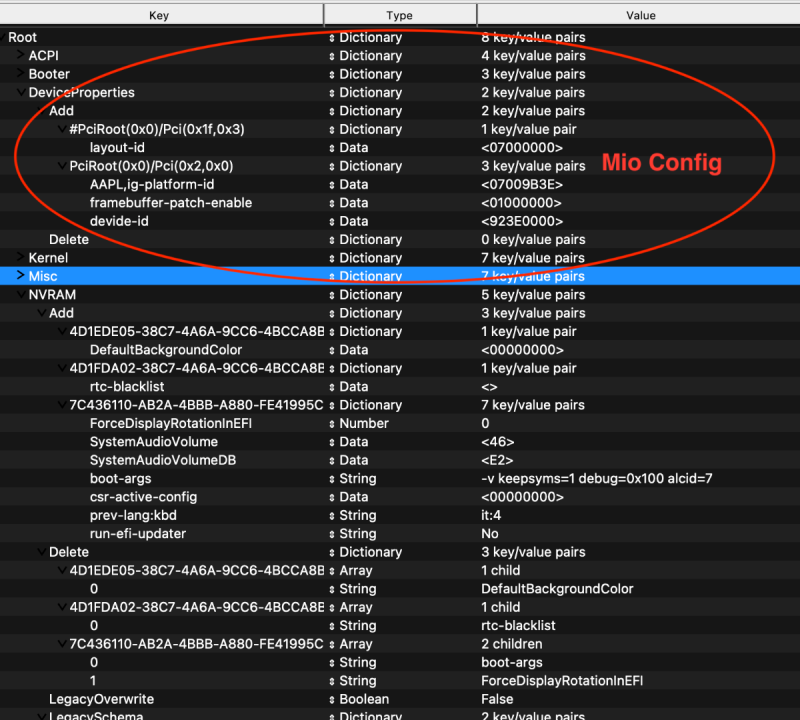Expand the Kernel dictionary
This screenshot has width=800, height=720.
point(22,257)
